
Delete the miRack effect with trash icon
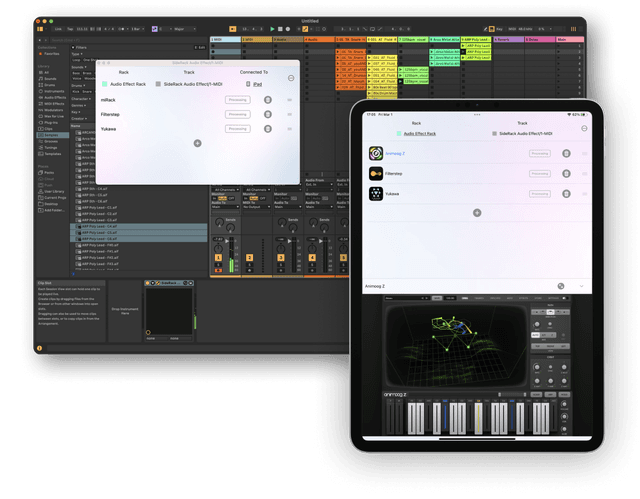pyautogui.click(x=268, y=101)
